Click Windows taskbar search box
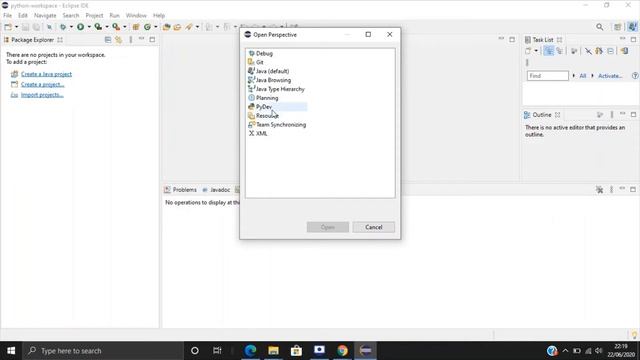The width and height of the screenshot is (640, 360). (102, 351)
